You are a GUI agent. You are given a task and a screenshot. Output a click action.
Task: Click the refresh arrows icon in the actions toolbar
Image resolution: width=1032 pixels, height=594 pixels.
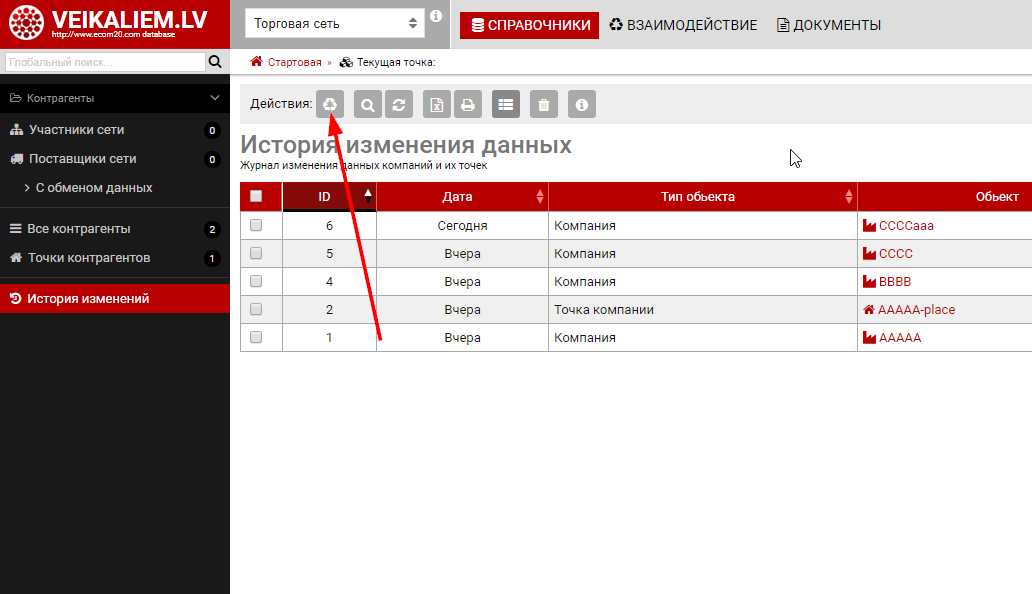pyautogui.click(x=399, y=104)
